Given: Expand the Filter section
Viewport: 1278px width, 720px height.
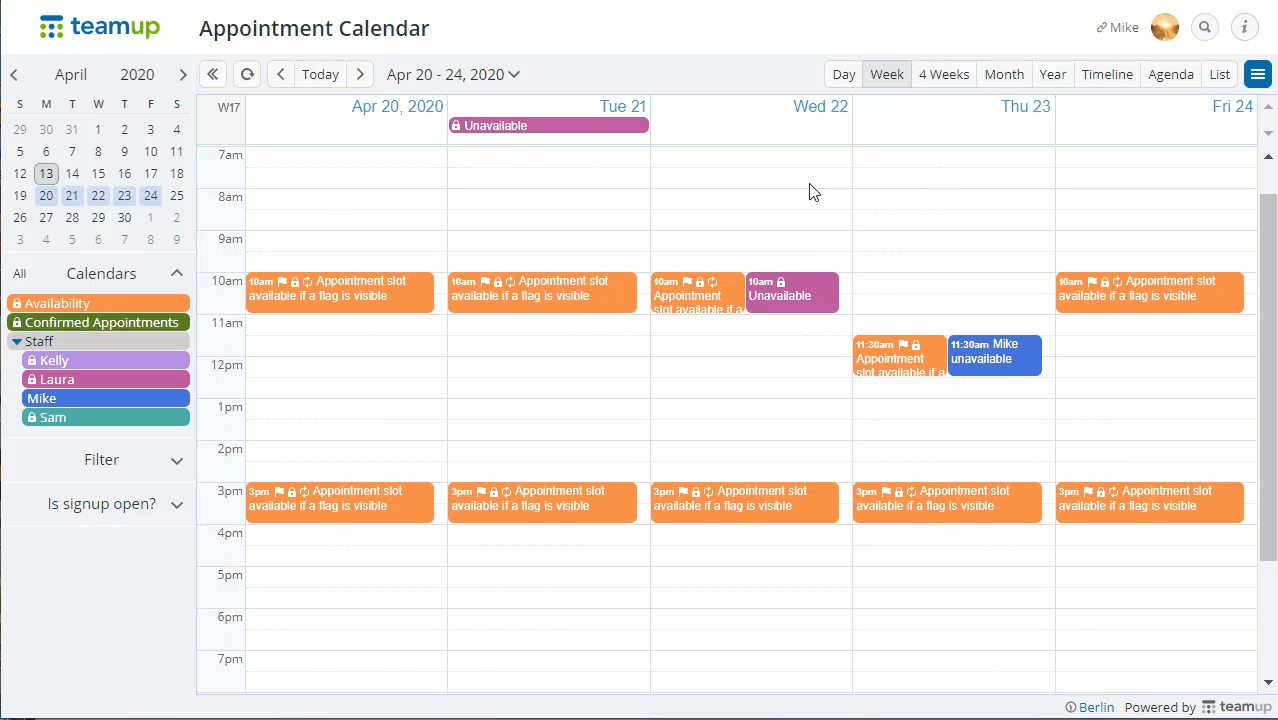Looking at the screenshot, I should pos(176,460).
